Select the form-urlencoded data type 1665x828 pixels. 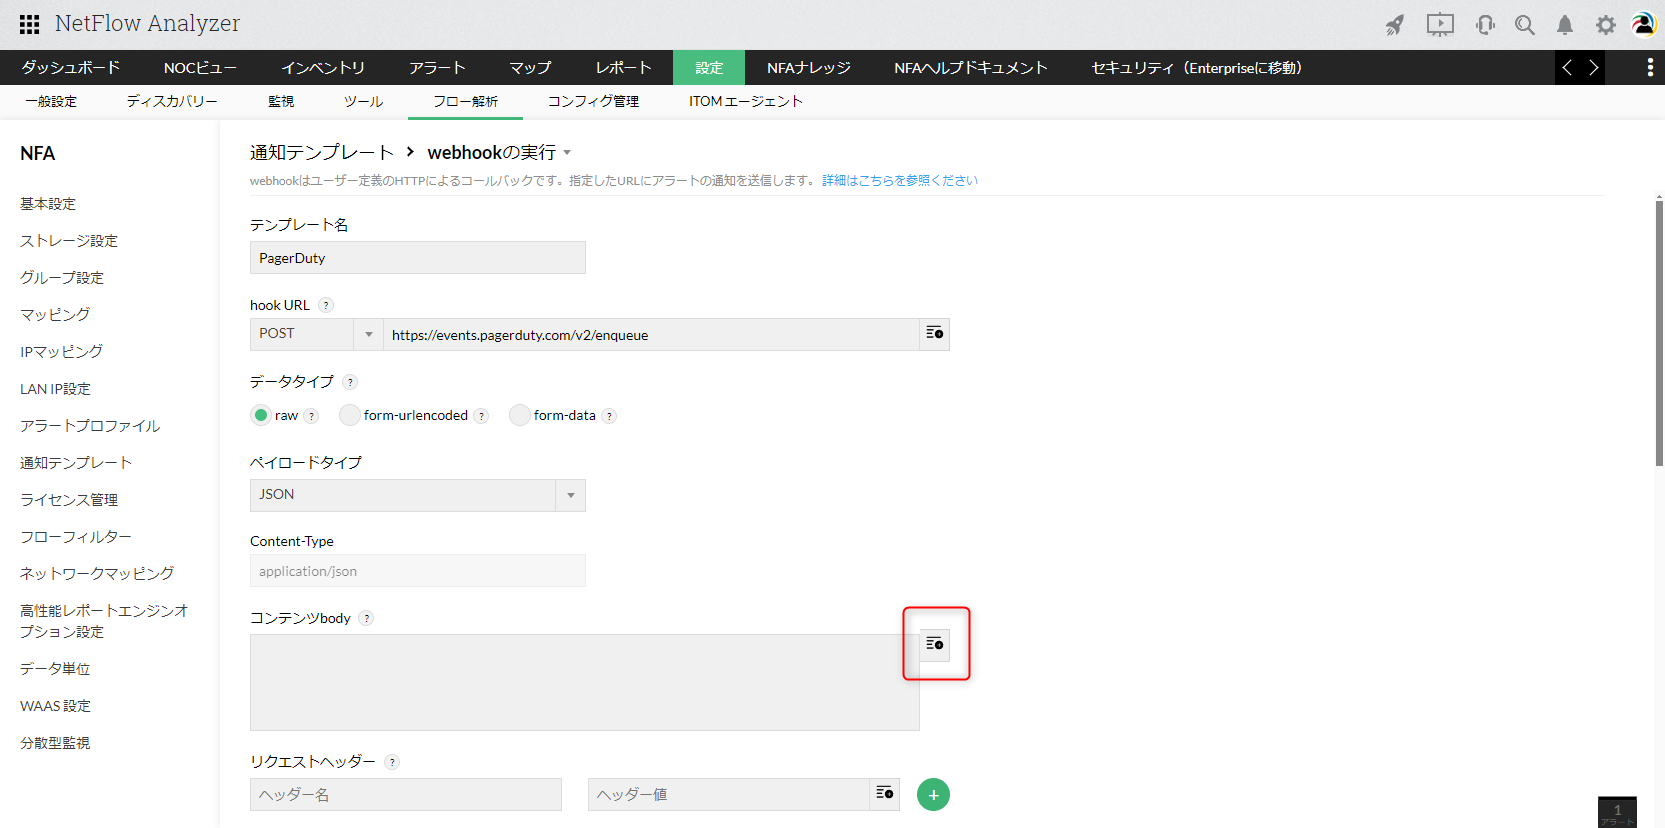tap(349, 415)
